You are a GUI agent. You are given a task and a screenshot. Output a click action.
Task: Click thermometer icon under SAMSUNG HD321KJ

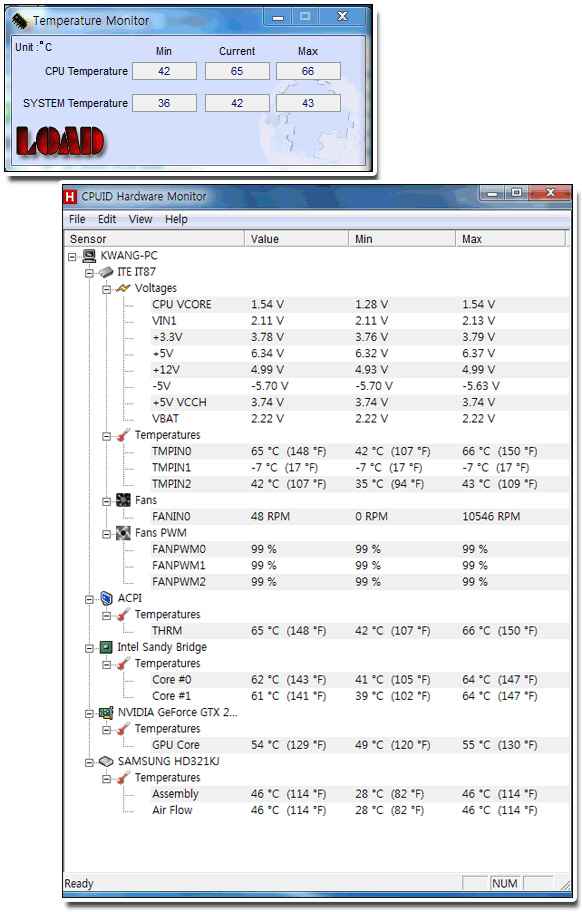pyautogui.click(x=123, y=777)
